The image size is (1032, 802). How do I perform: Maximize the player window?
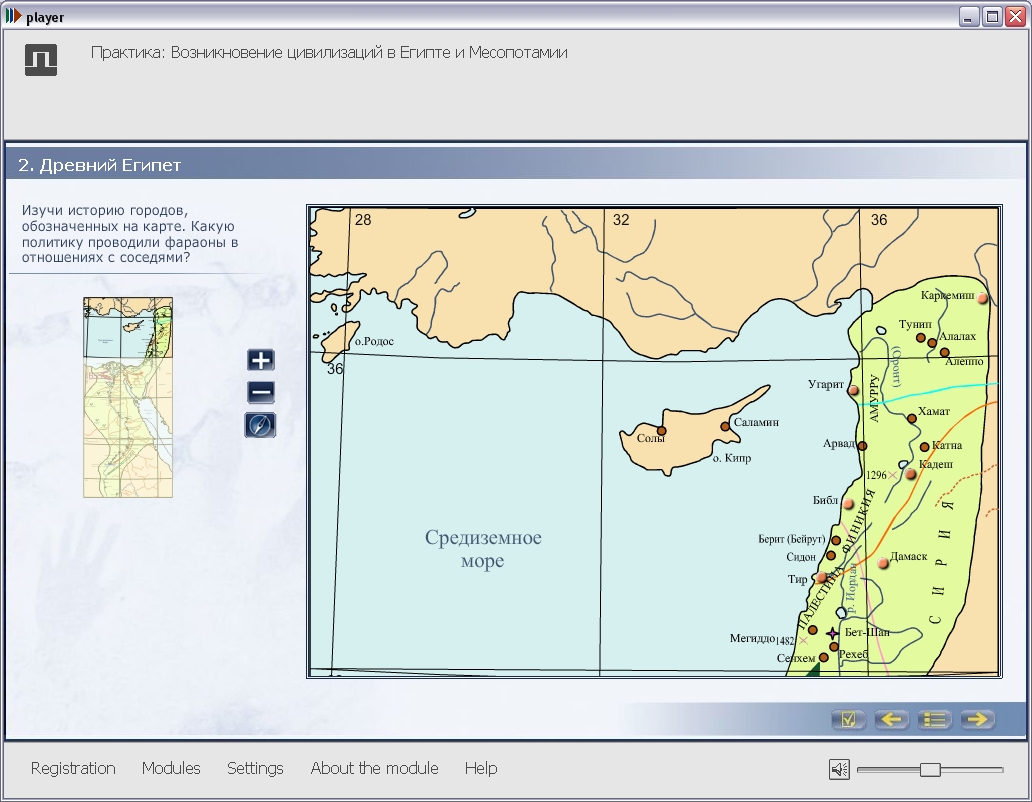pyautogui.click(x=992, y=16)
